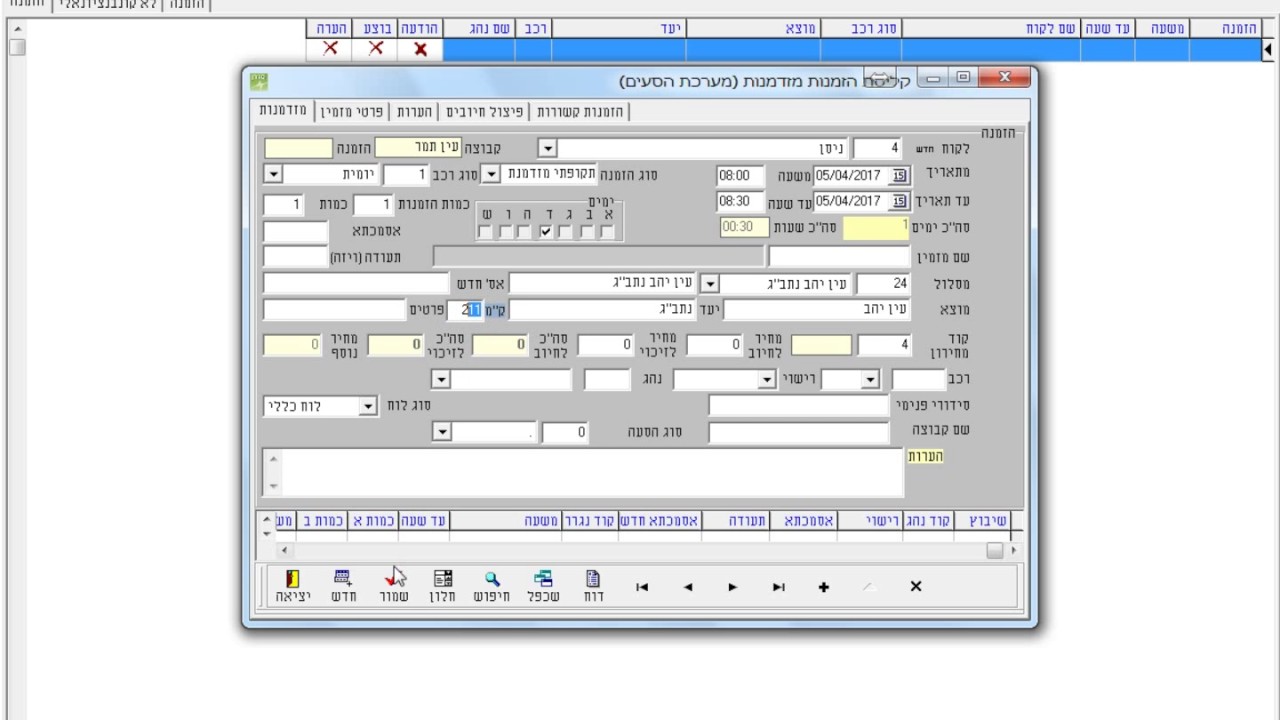Toggle day ו checkbox

[x=506, y=232]
